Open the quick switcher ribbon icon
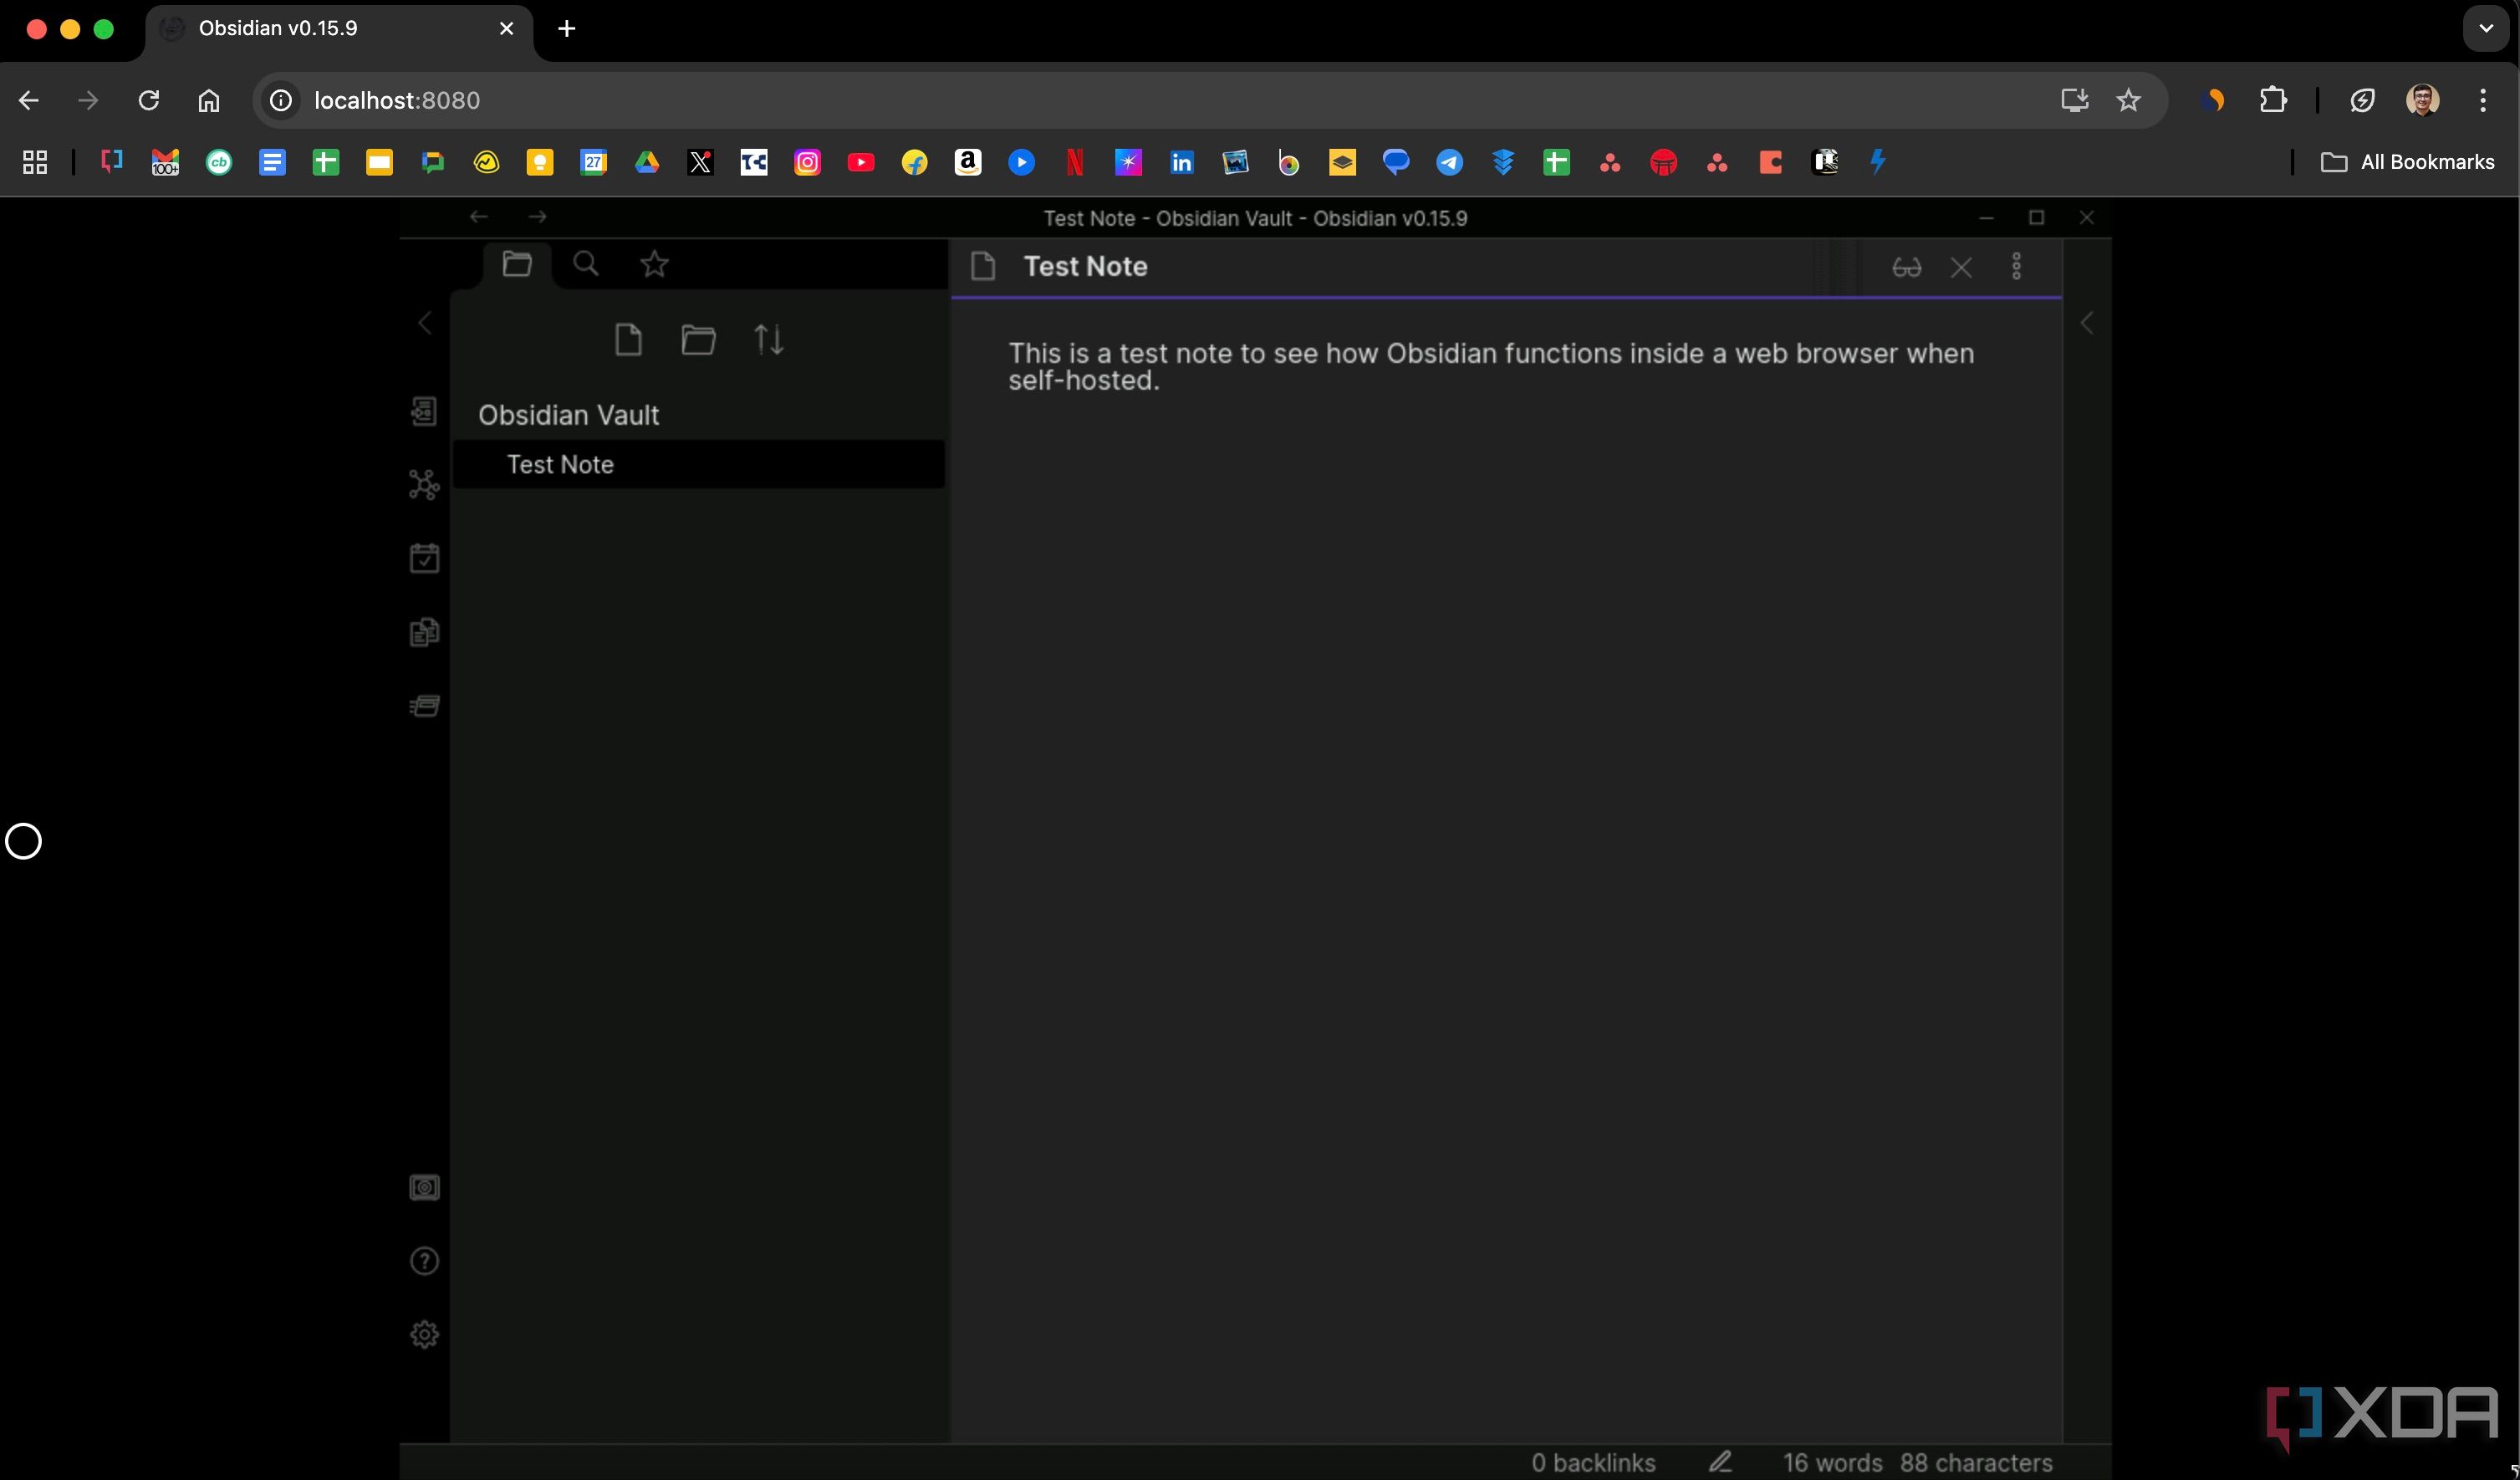Screen dimensions: 2520x1480 (424, 411)
